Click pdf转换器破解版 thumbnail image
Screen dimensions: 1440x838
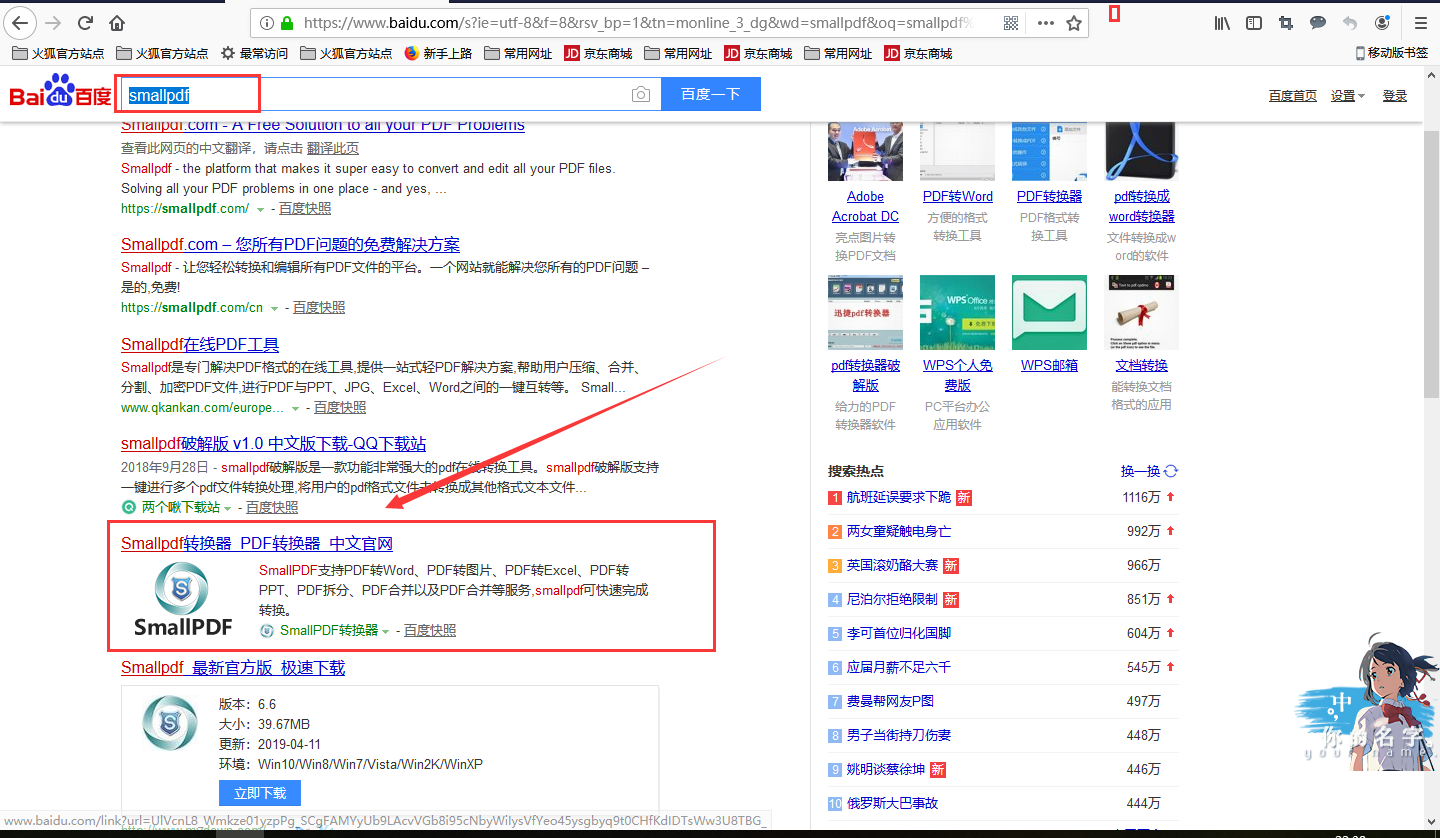coord(865,312)
